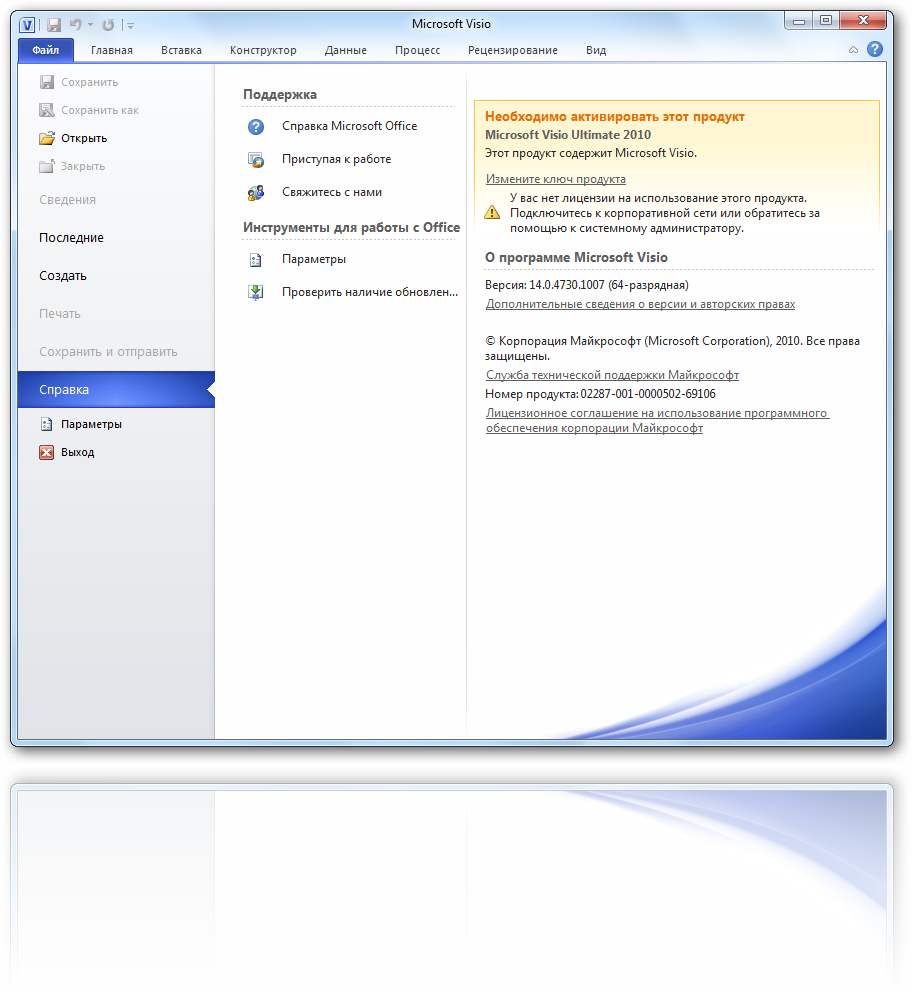Switch to the Главная ribbon tab
912x994 pixels.
tap(112, 50)
